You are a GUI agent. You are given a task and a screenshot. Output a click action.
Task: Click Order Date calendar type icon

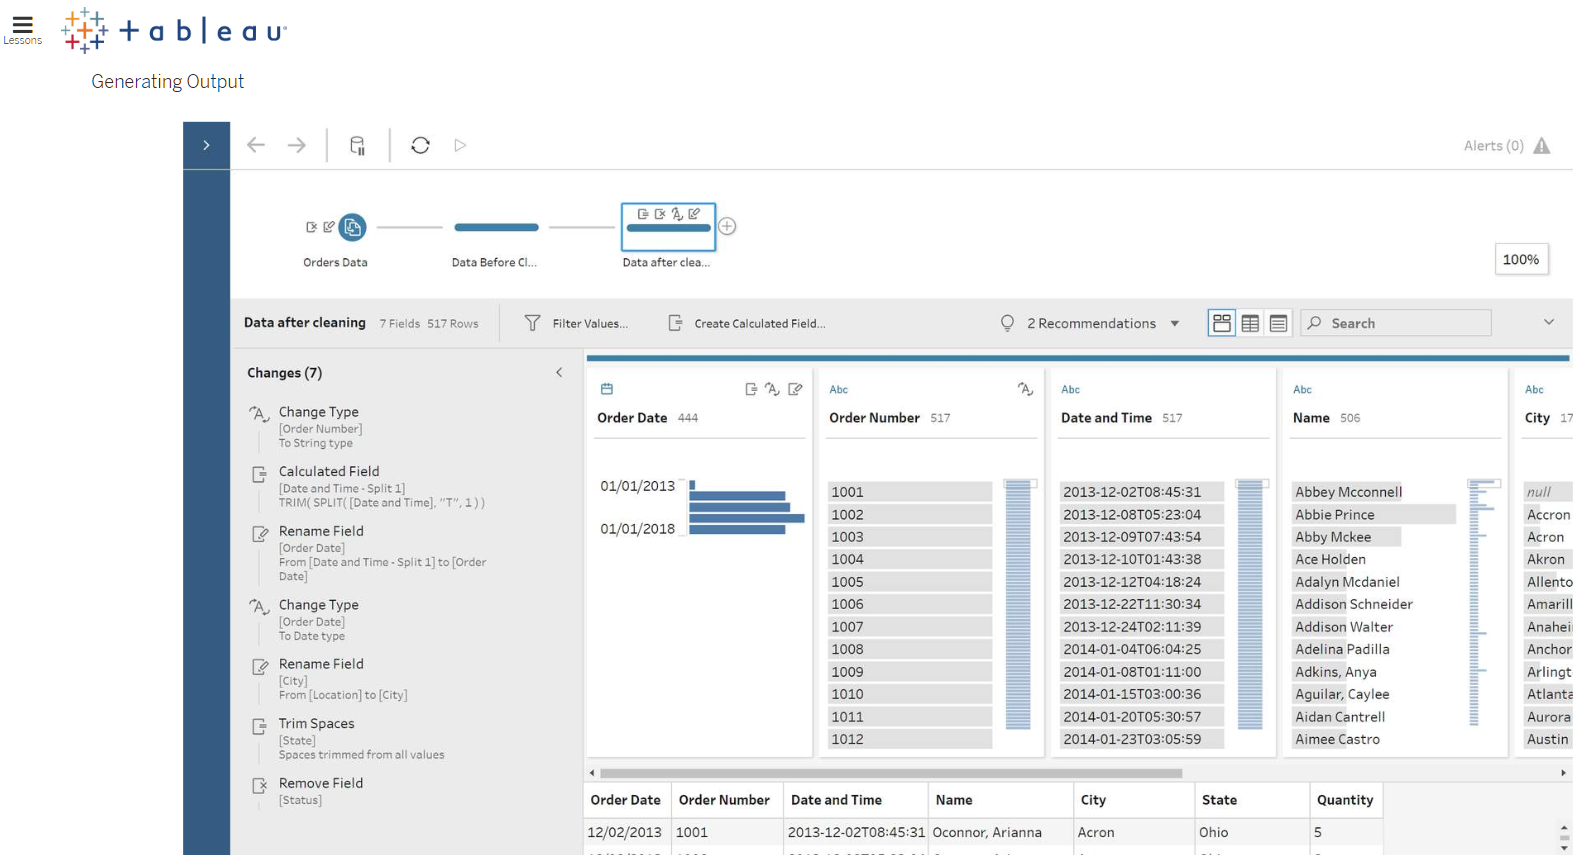click(x=606, y=389)
